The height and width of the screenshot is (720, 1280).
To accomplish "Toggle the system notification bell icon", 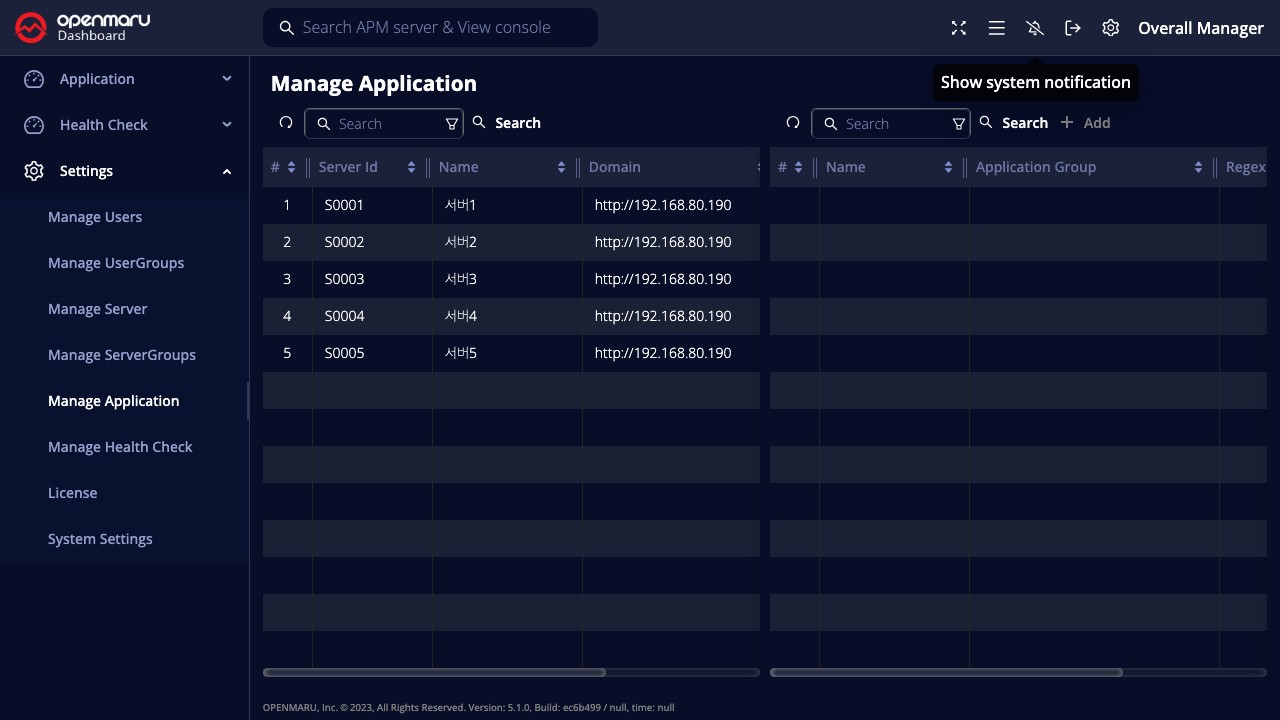I will pos(1035,28).
